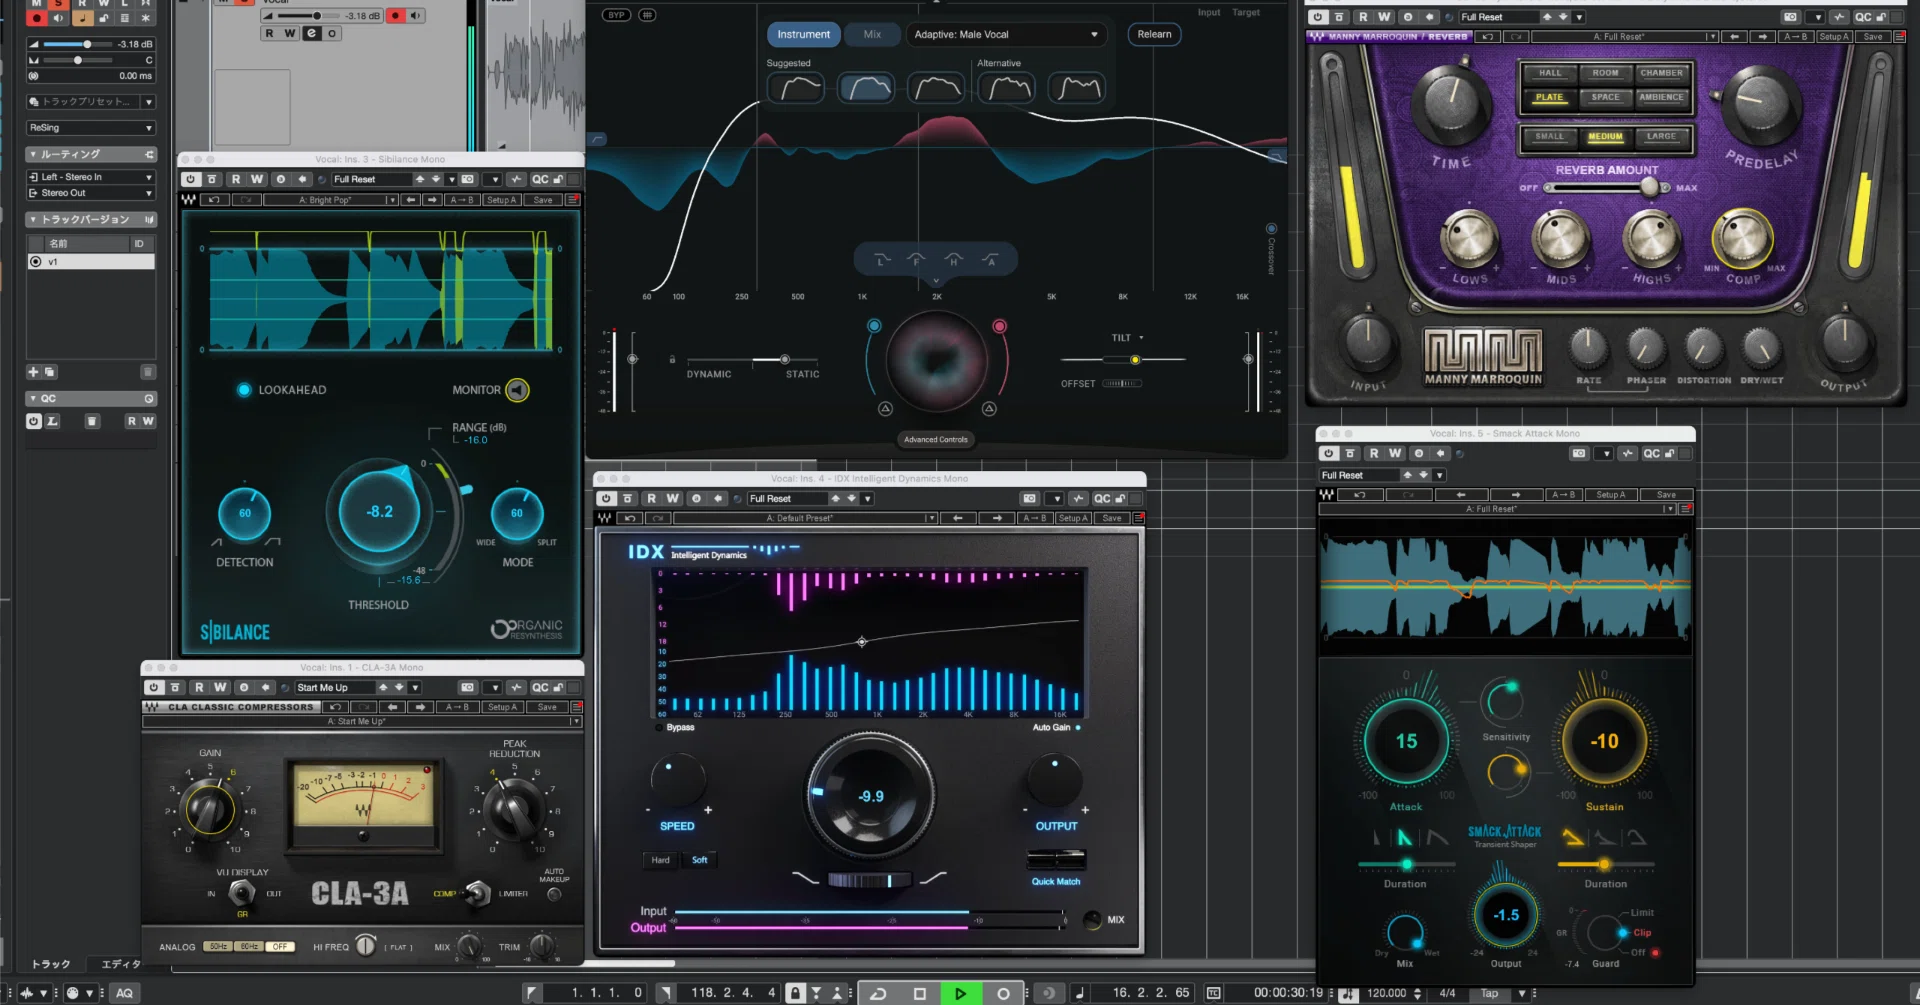The height and width of the screenshot is (1005, 1920).
Task: Click the lock icon beside the DYNAMIC slider
Action: tap(672, 359)
